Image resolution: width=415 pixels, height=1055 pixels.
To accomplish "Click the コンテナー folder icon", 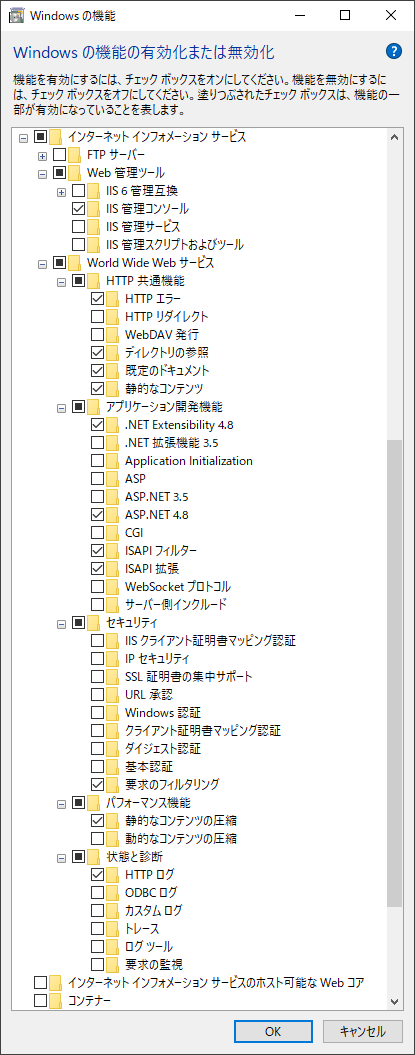I will pyautogui.click(x=56, y=1001).
